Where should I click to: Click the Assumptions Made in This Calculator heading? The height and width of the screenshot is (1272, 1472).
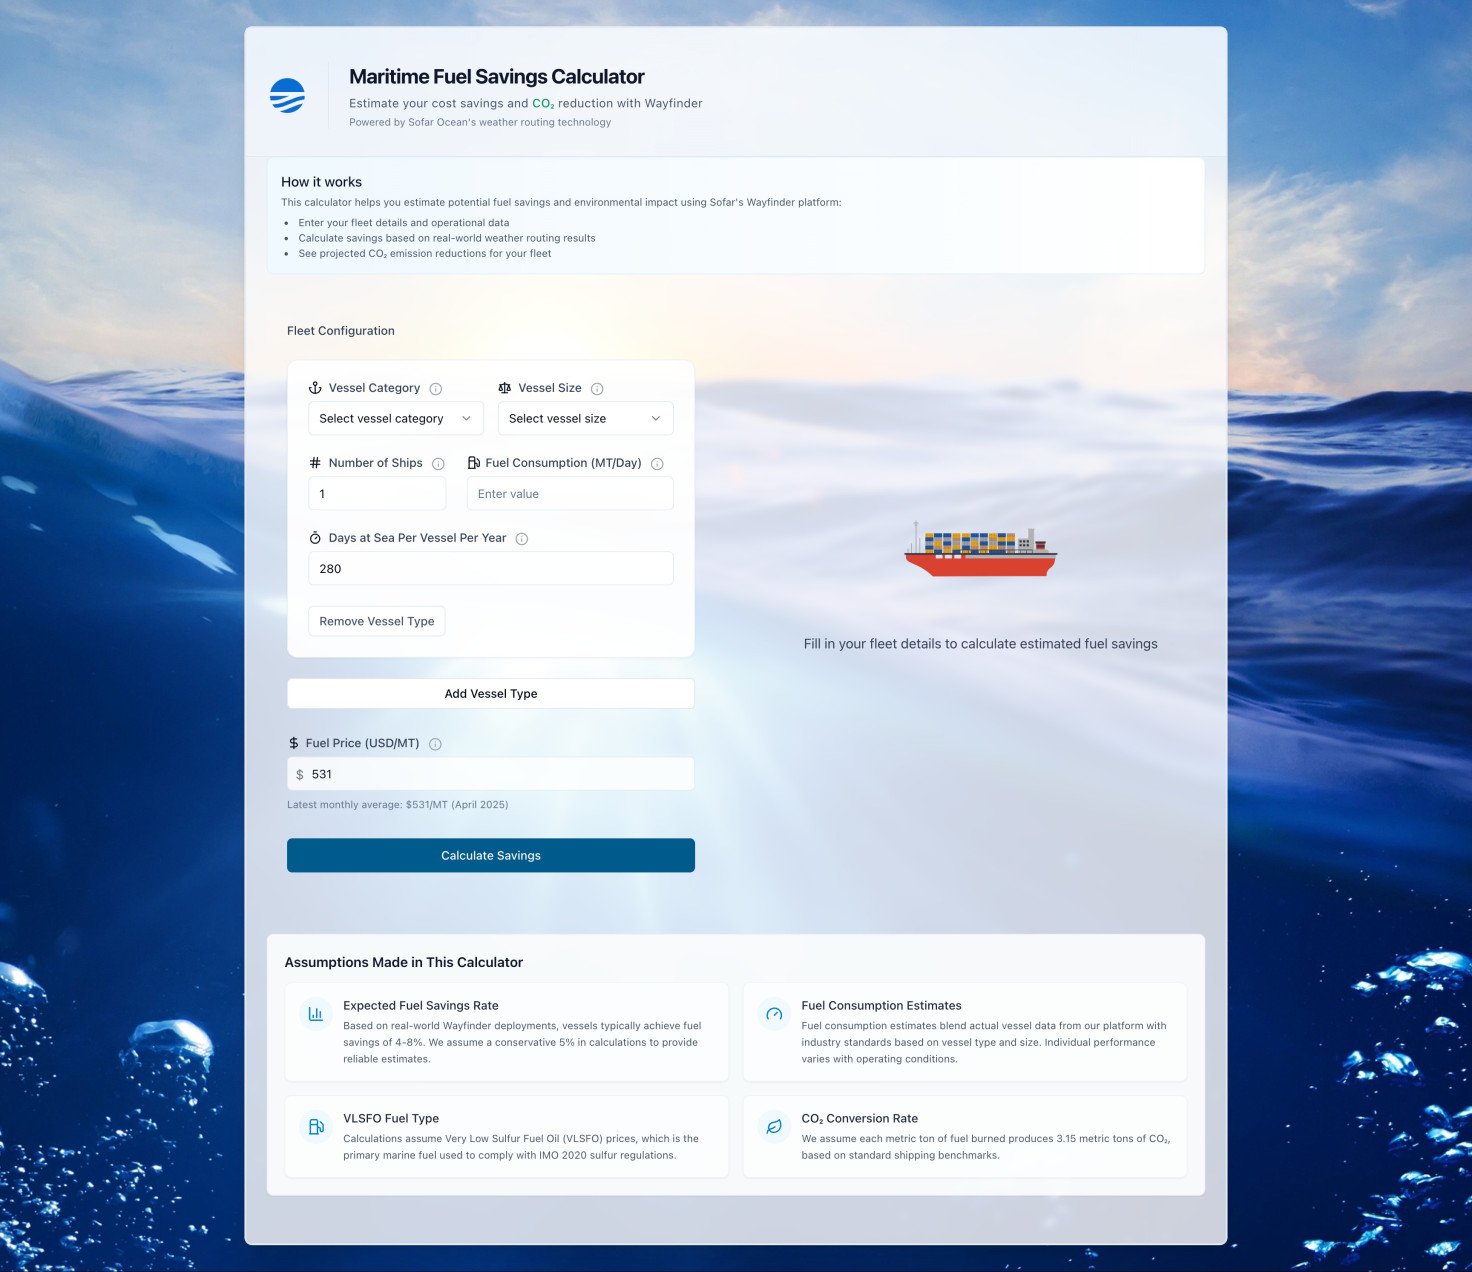[x=404, y=963]
